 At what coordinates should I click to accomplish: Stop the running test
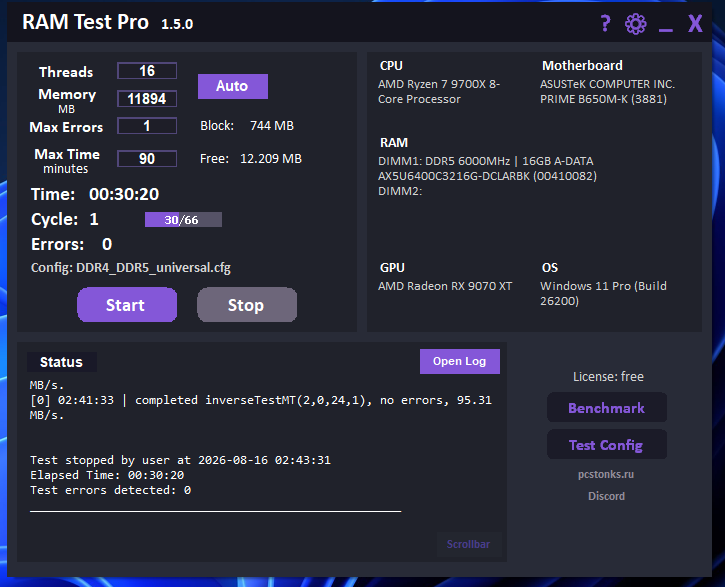point(247,305)
